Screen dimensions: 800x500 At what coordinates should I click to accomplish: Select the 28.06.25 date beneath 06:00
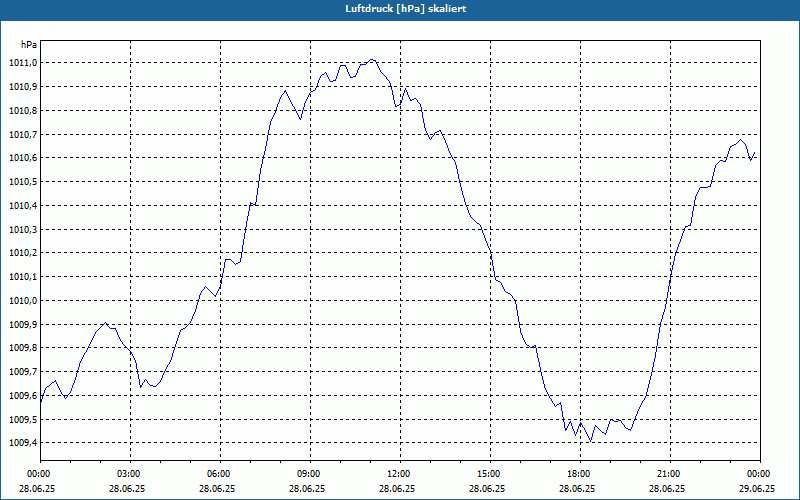(217, 488)
